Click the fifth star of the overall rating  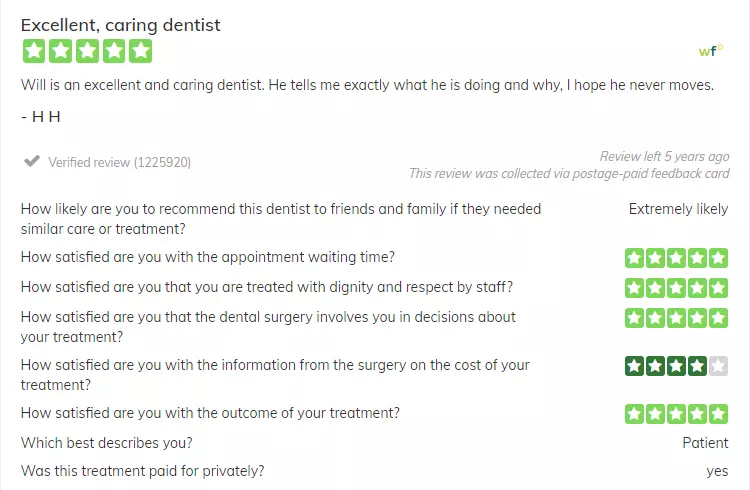point(141,51)
